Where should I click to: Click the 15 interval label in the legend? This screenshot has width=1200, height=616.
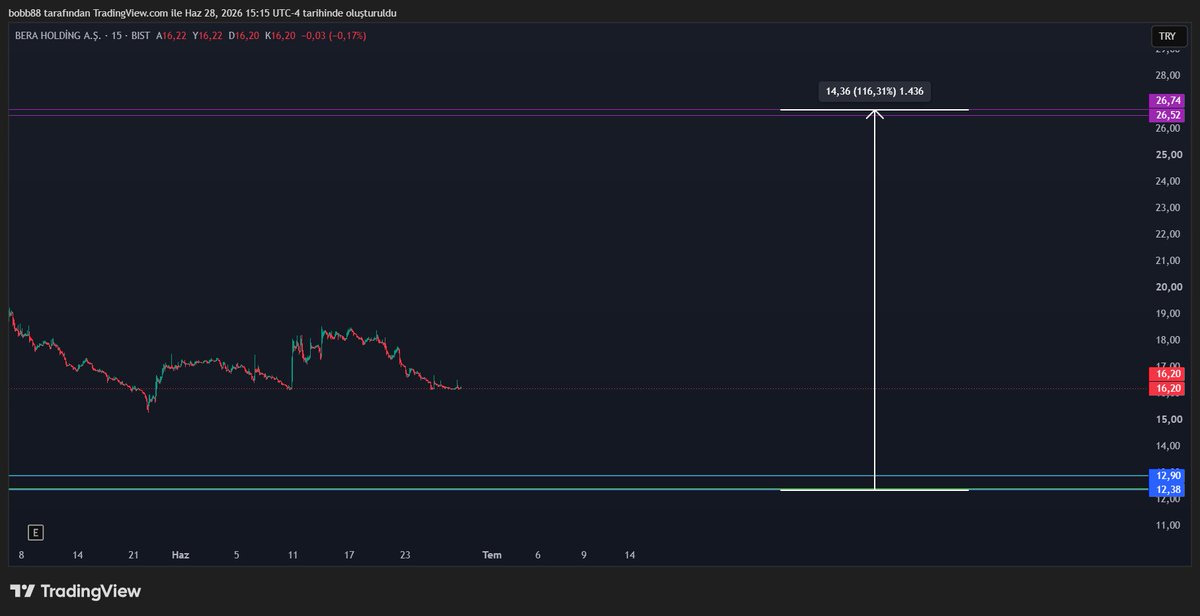point(117,35)
